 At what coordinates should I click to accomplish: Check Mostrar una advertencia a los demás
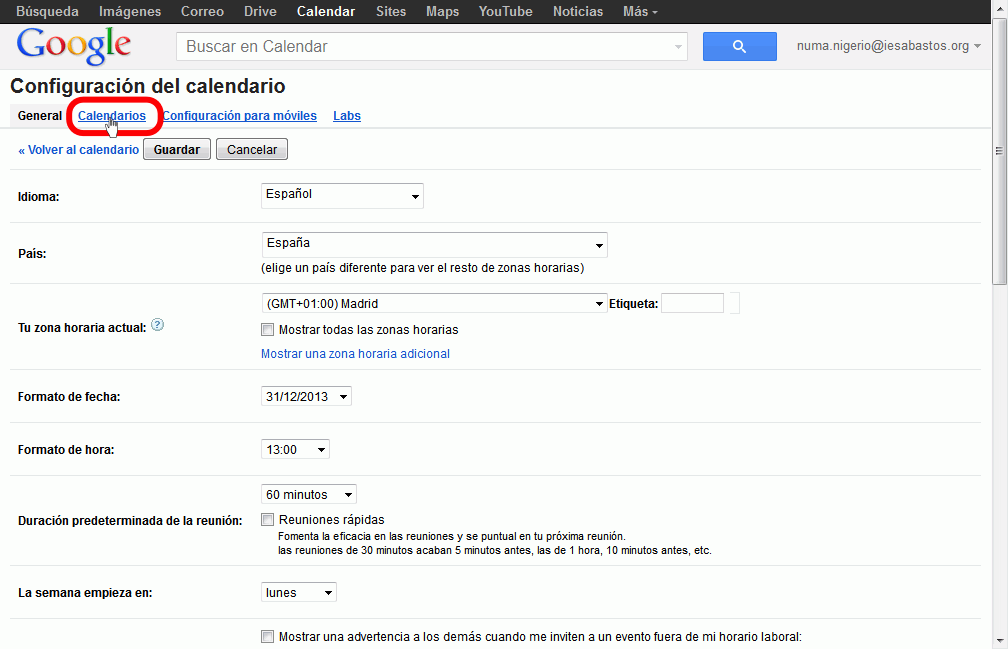[267, 637]
